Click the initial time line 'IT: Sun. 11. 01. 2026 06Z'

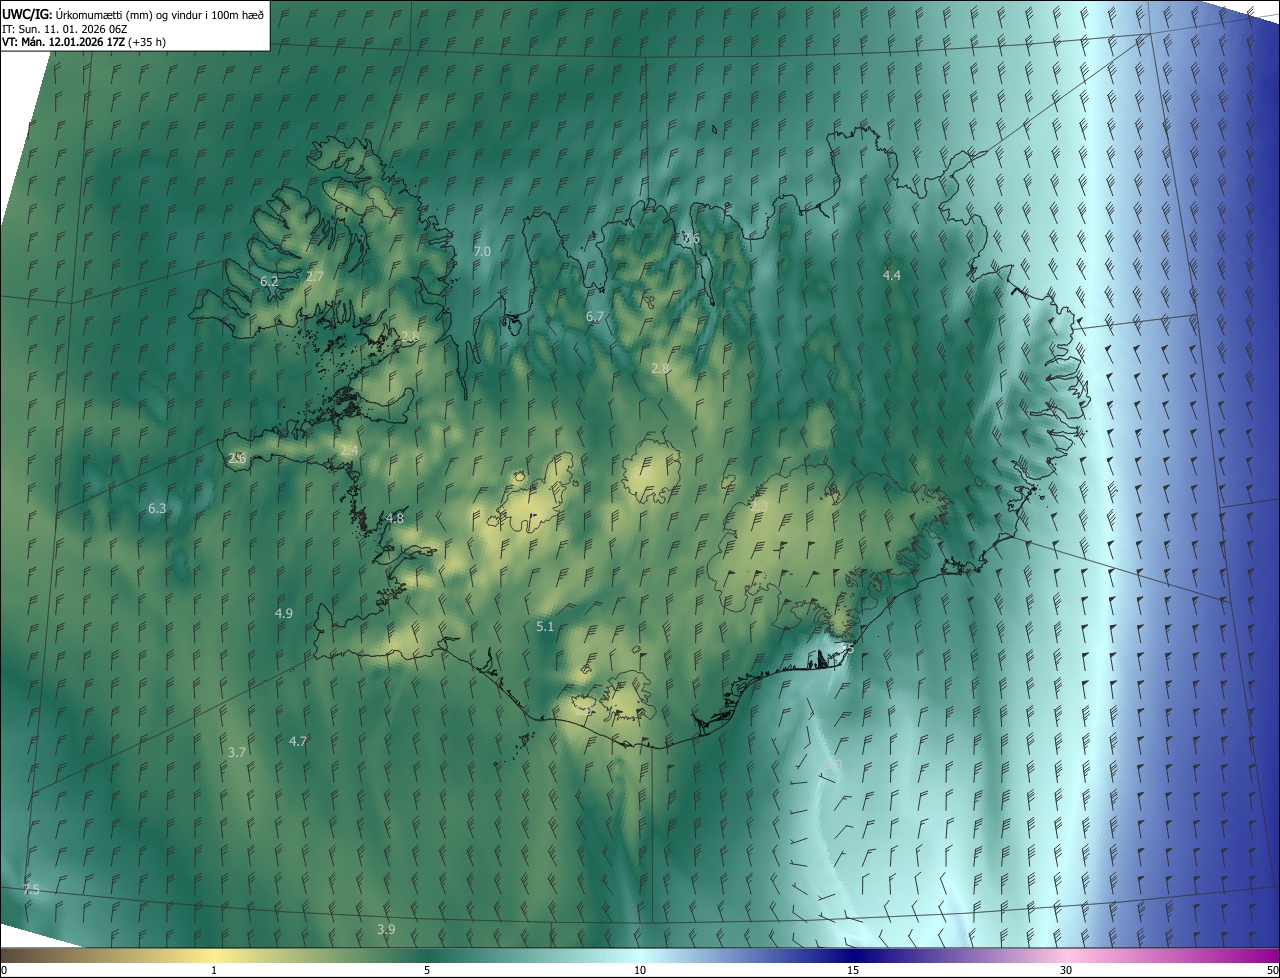tap(65, 28)
